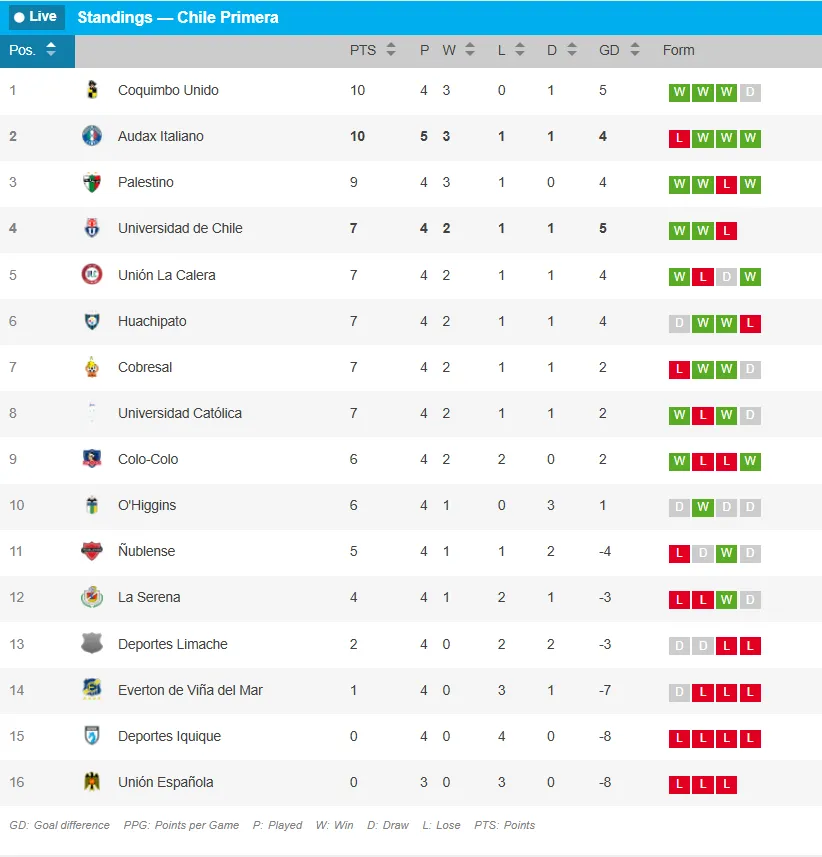822x857 pixels.
Task: Click the Coquimbo Unido club crest
Action: [x=92, y=90]
